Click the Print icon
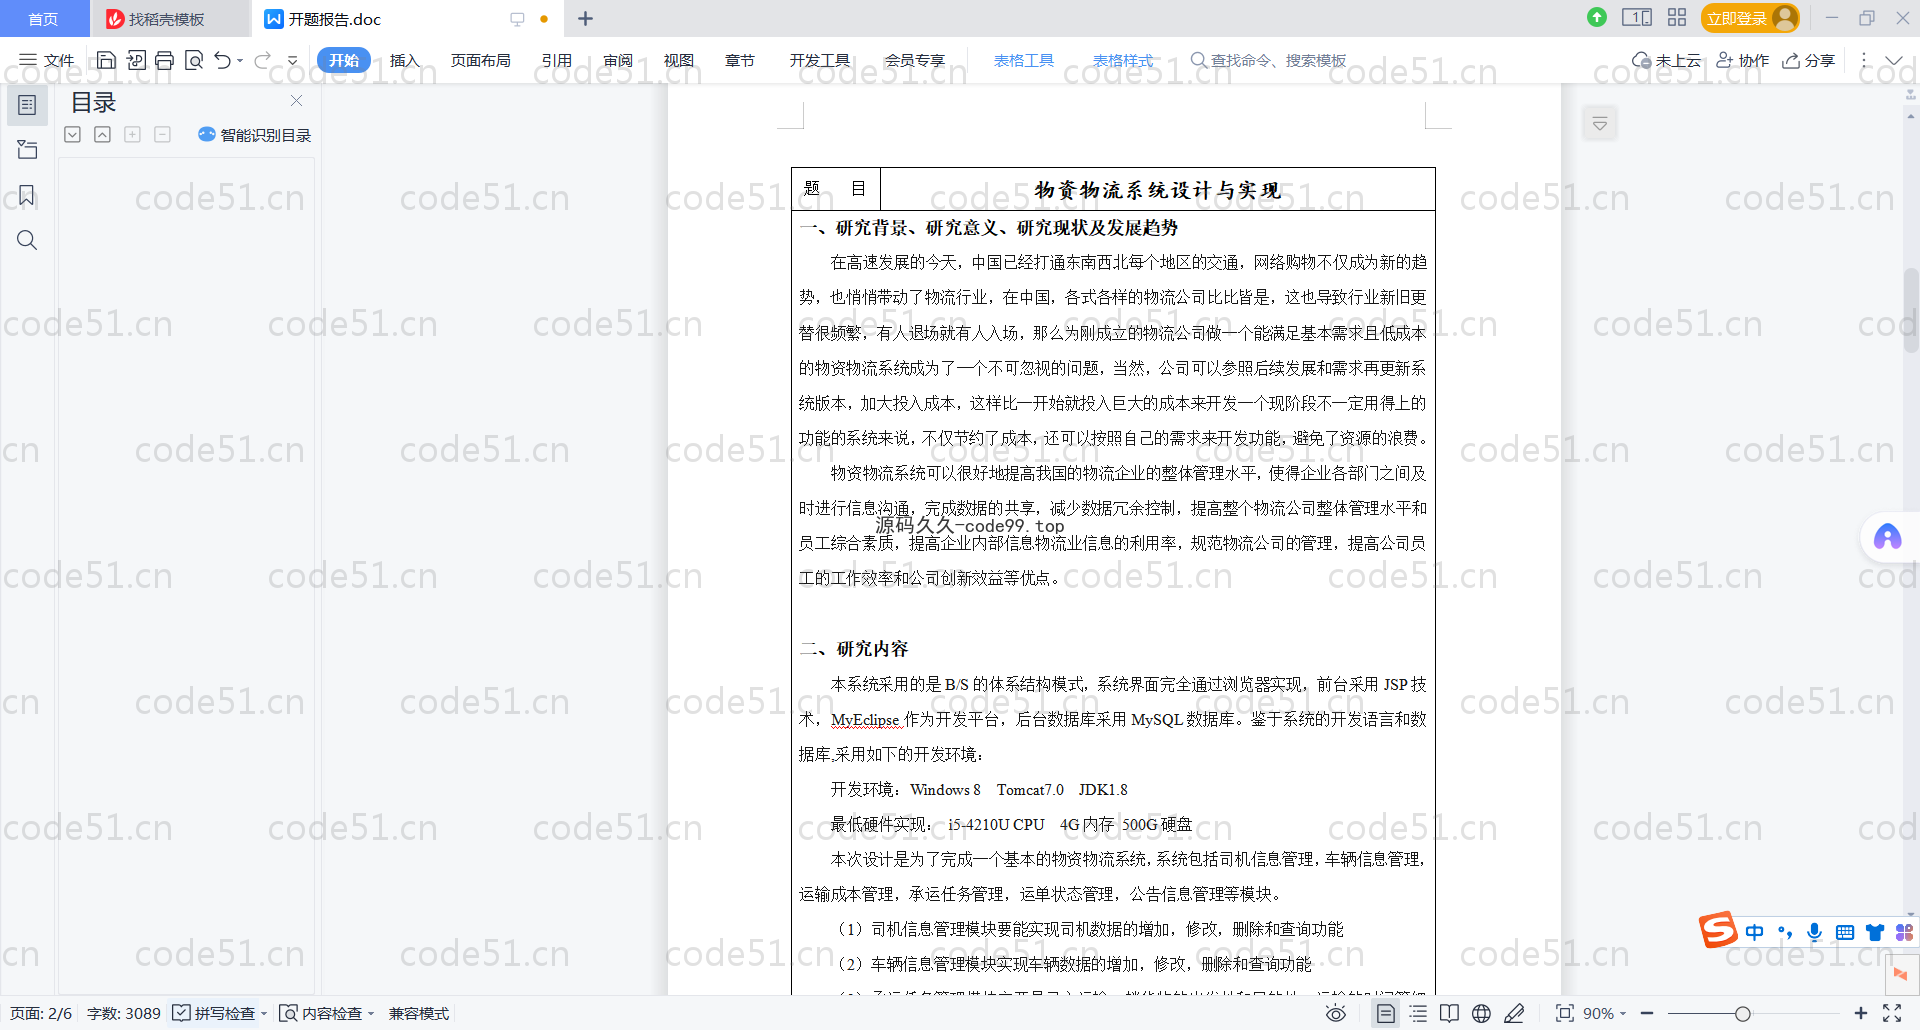The width and height of the screenshot is (1920, 1030). point(165,61)
